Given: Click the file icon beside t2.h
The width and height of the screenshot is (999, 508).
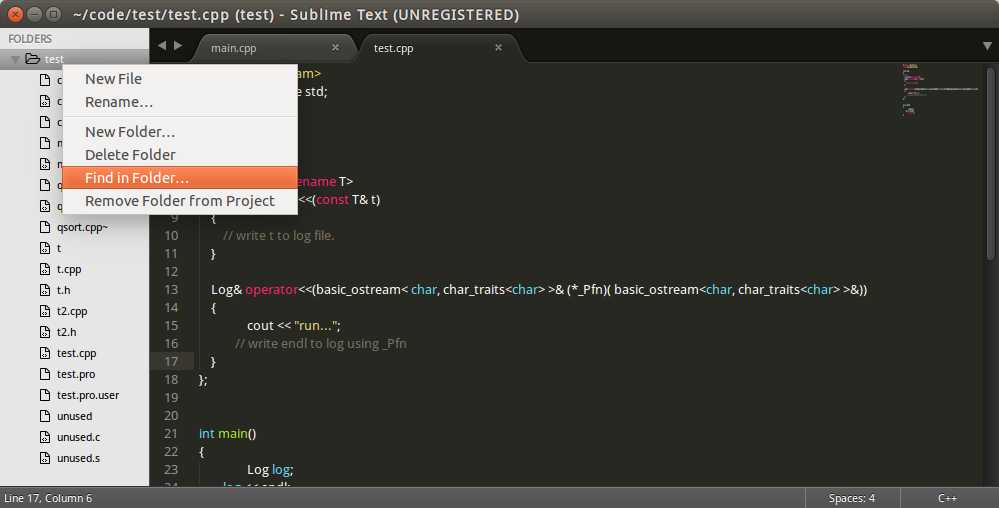Looking at the screenshot, I should click(x=45, y=332).
